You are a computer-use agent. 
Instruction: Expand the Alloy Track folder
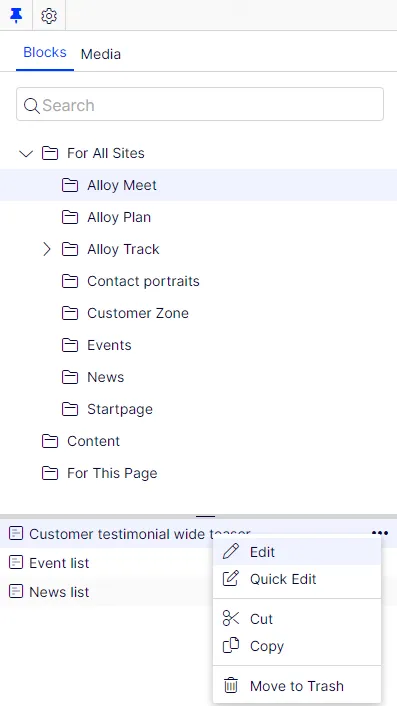[47, 249]
